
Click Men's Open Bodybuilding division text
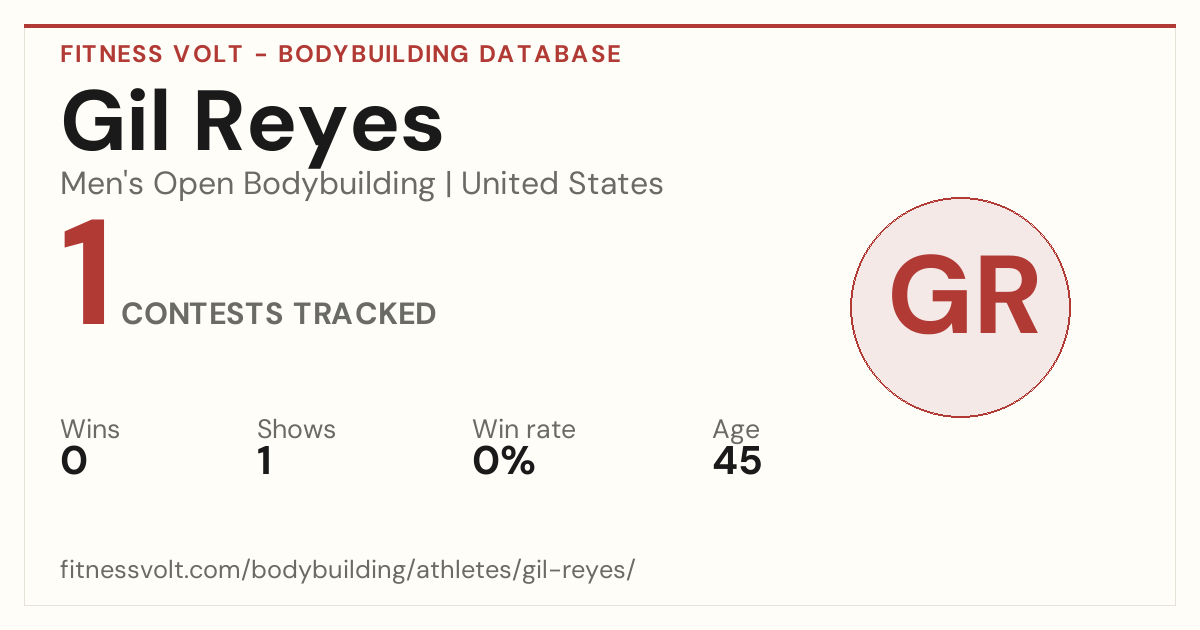tap(248, 184)
